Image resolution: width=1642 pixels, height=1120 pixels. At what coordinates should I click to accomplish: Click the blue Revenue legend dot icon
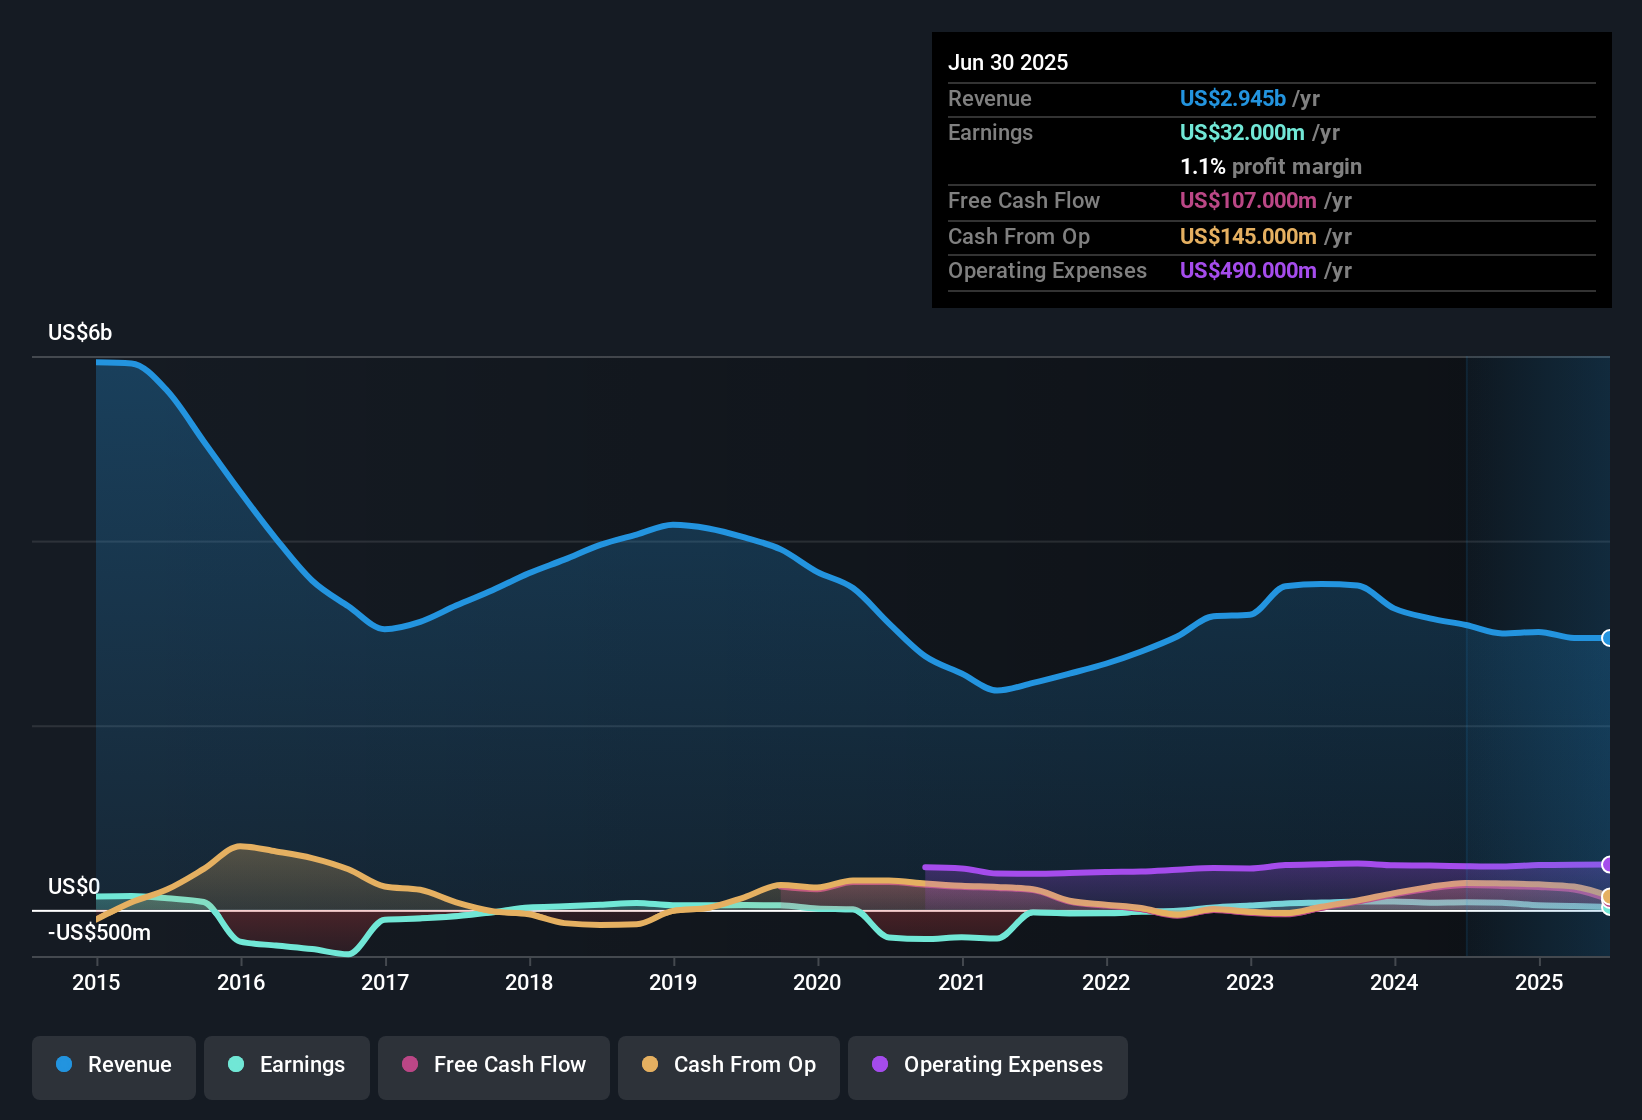[x=62, y=1065]
